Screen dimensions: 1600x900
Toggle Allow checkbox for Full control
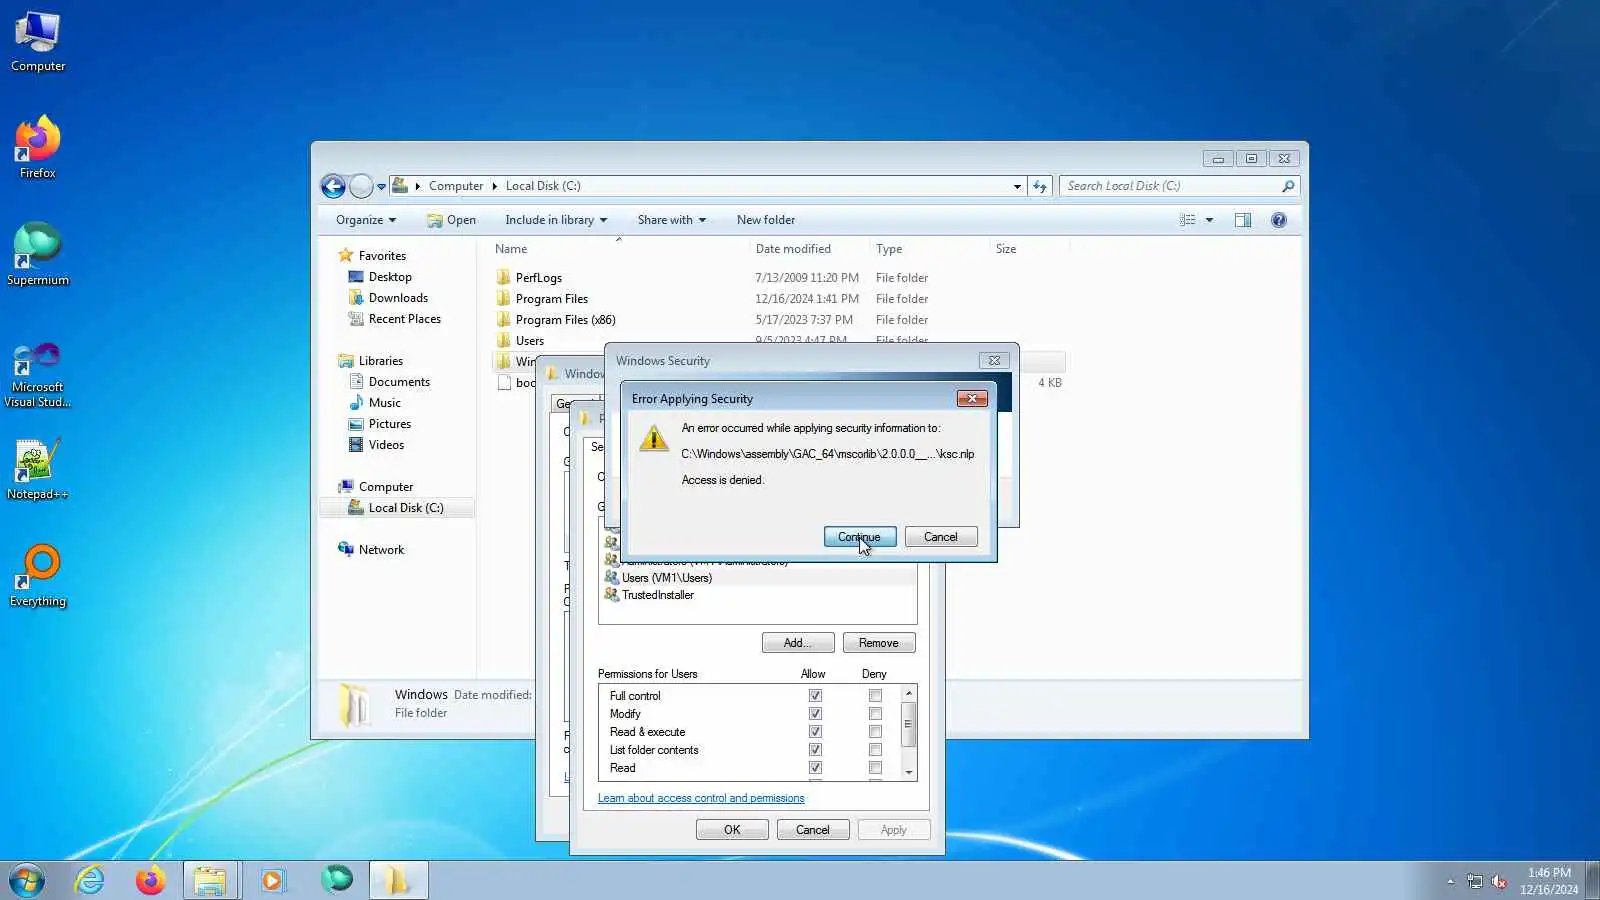[815, 696]
